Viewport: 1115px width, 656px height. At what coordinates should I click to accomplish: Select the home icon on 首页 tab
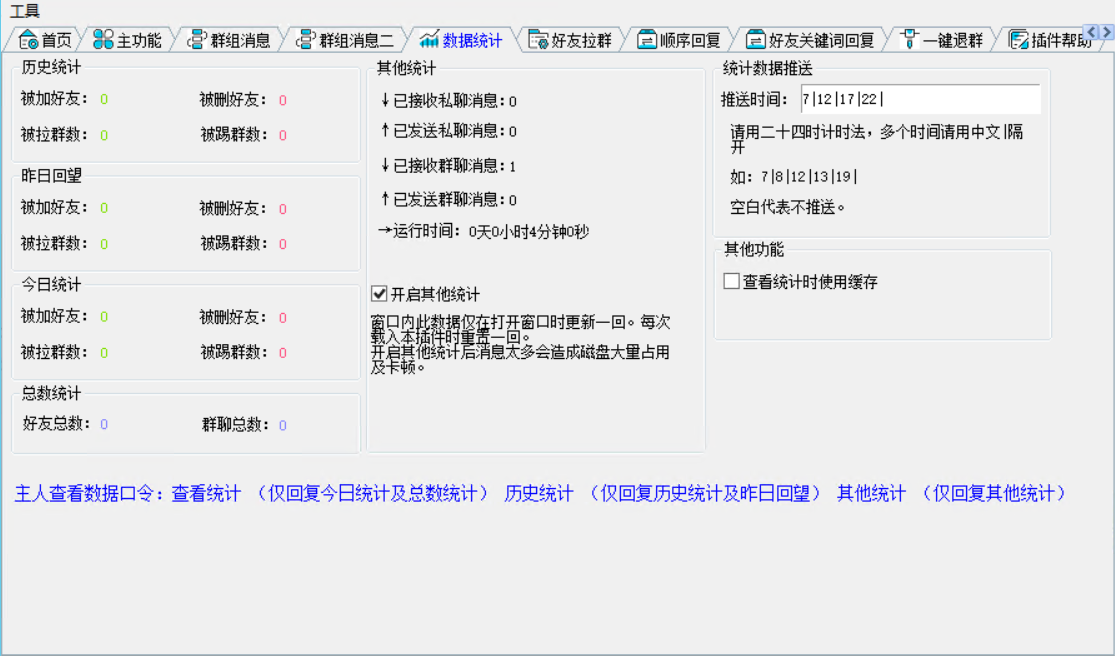point(26,38)
